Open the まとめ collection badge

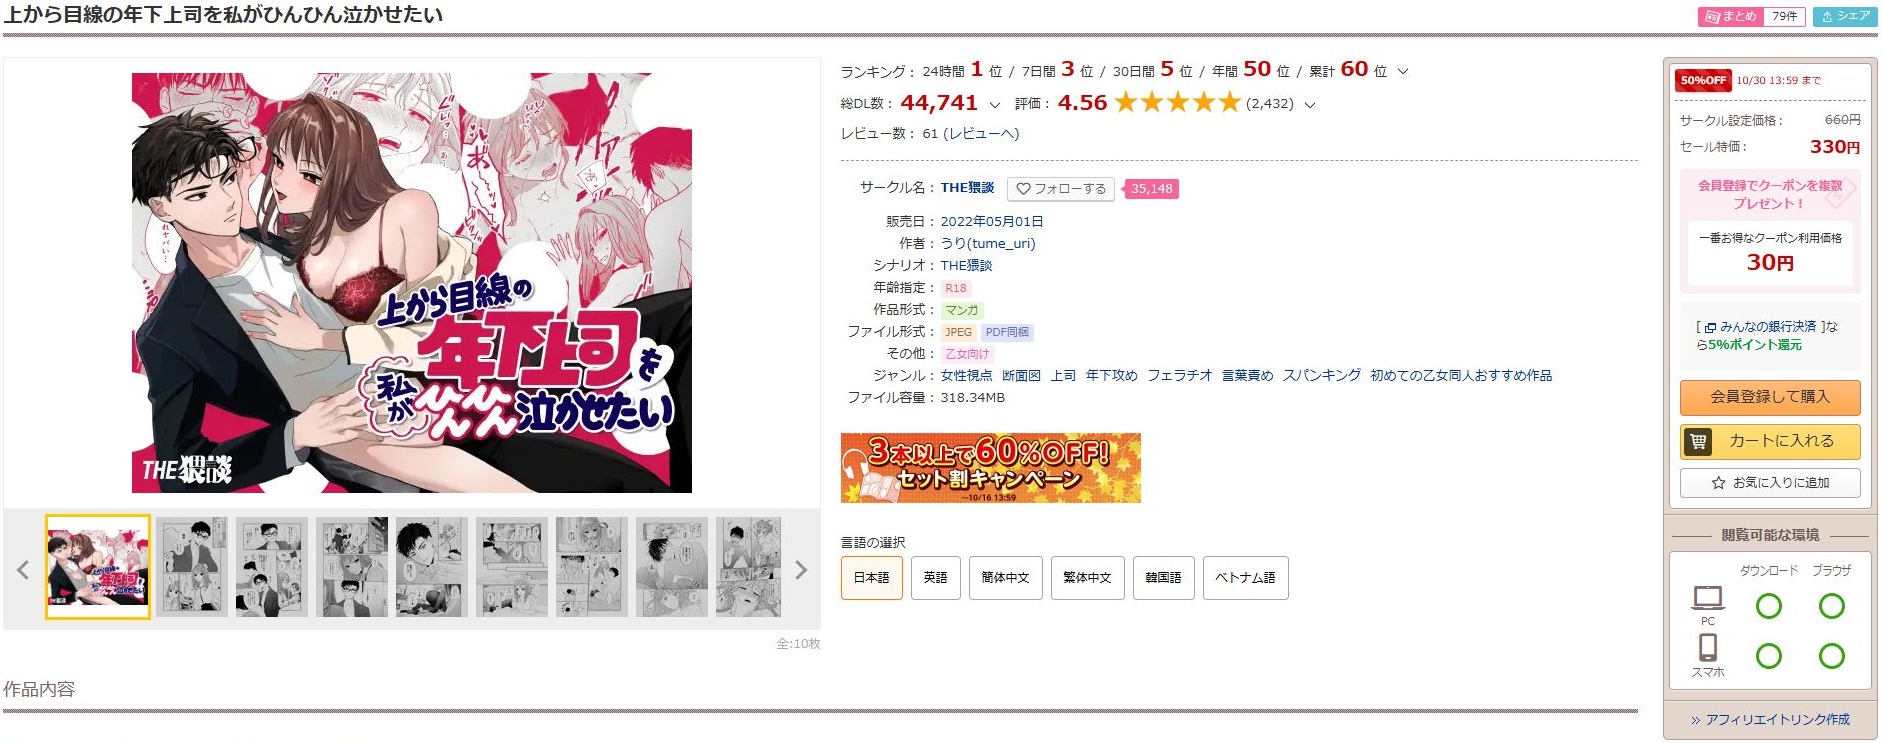[1752, 16]
